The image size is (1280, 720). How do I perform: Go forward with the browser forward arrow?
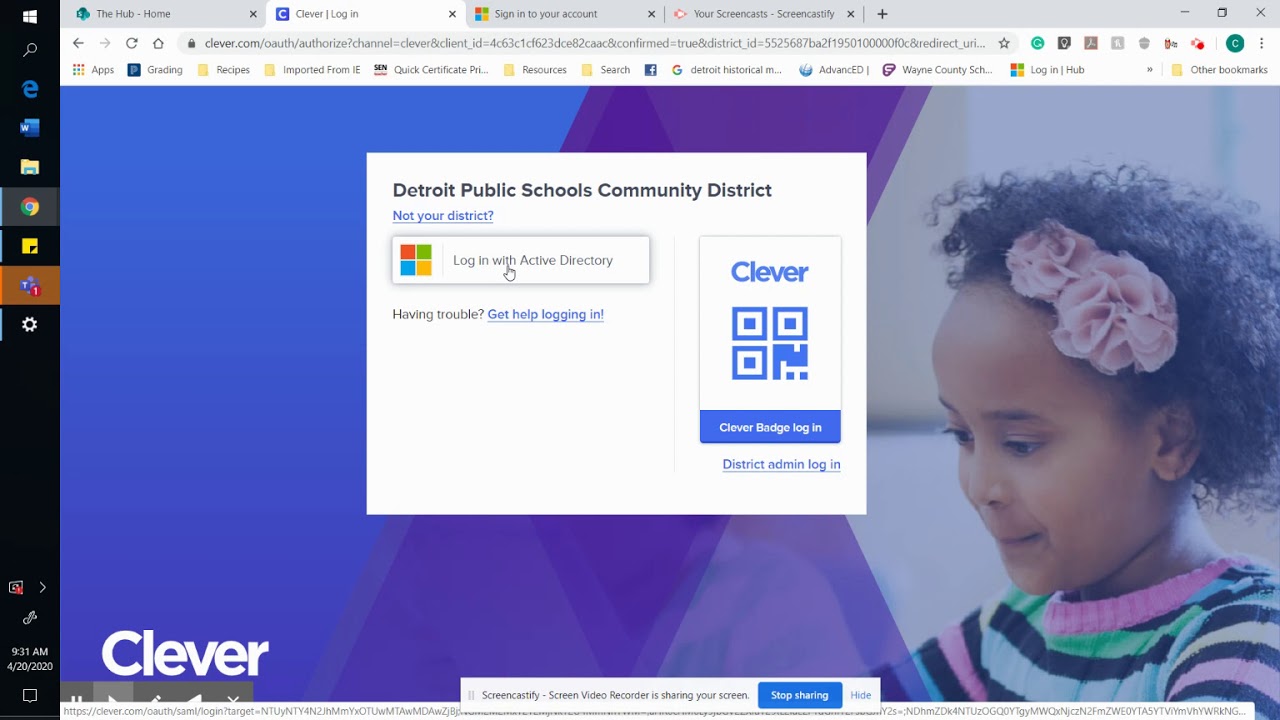105,43
